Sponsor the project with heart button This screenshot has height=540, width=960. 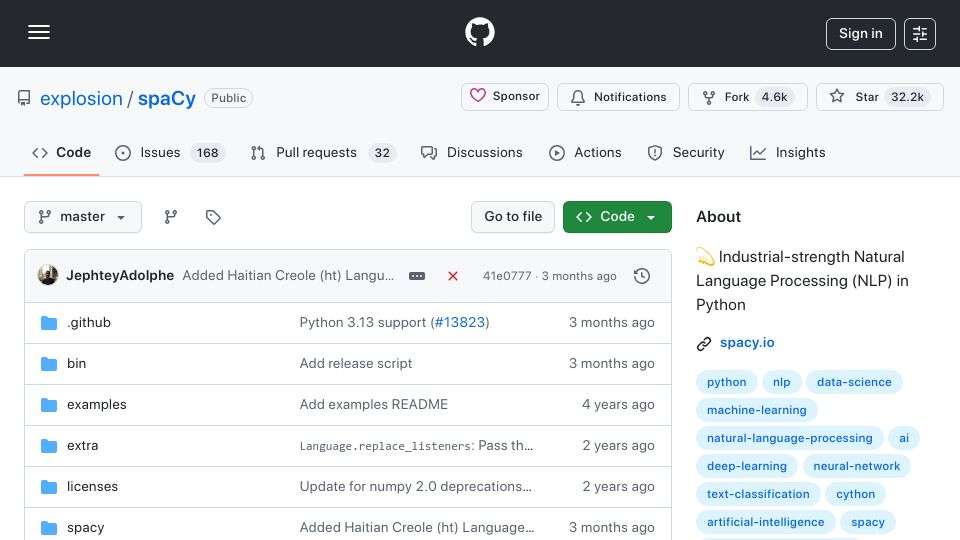click(x=504, y=97)
